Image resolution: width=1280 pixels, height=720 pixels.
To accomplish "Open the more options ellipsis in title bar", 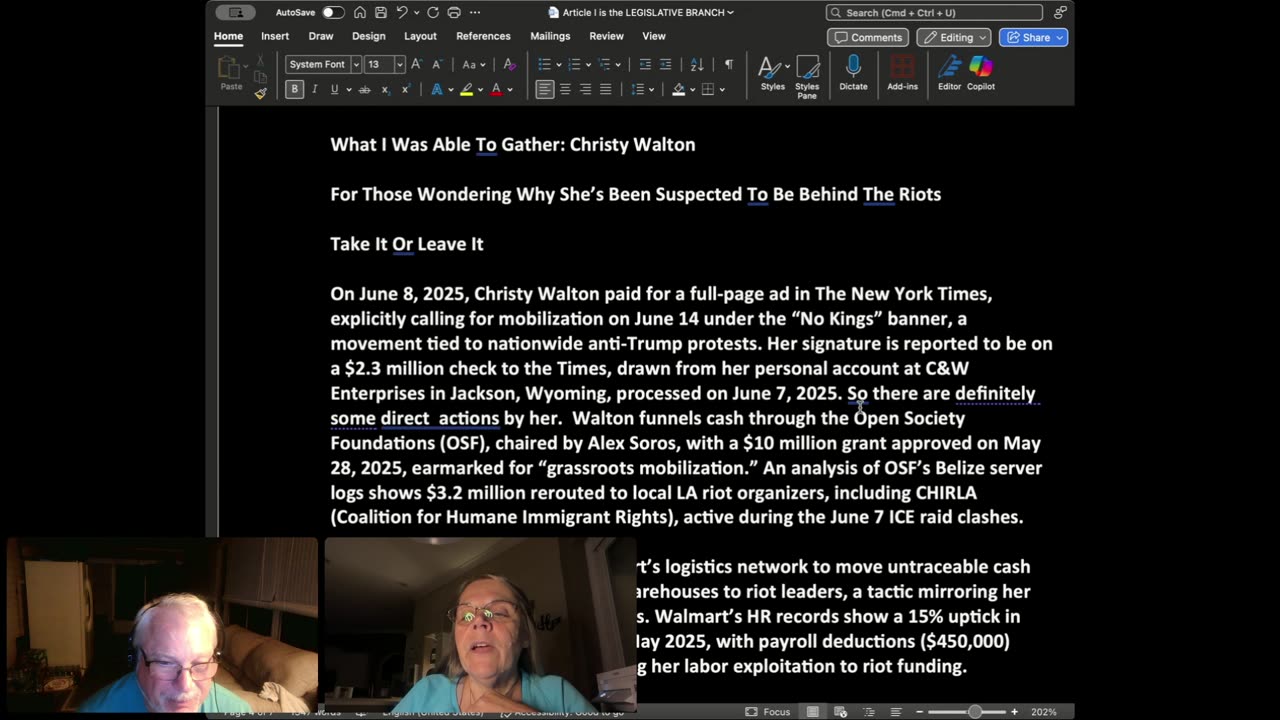I will pyautogui.click(x=475, y=12).
